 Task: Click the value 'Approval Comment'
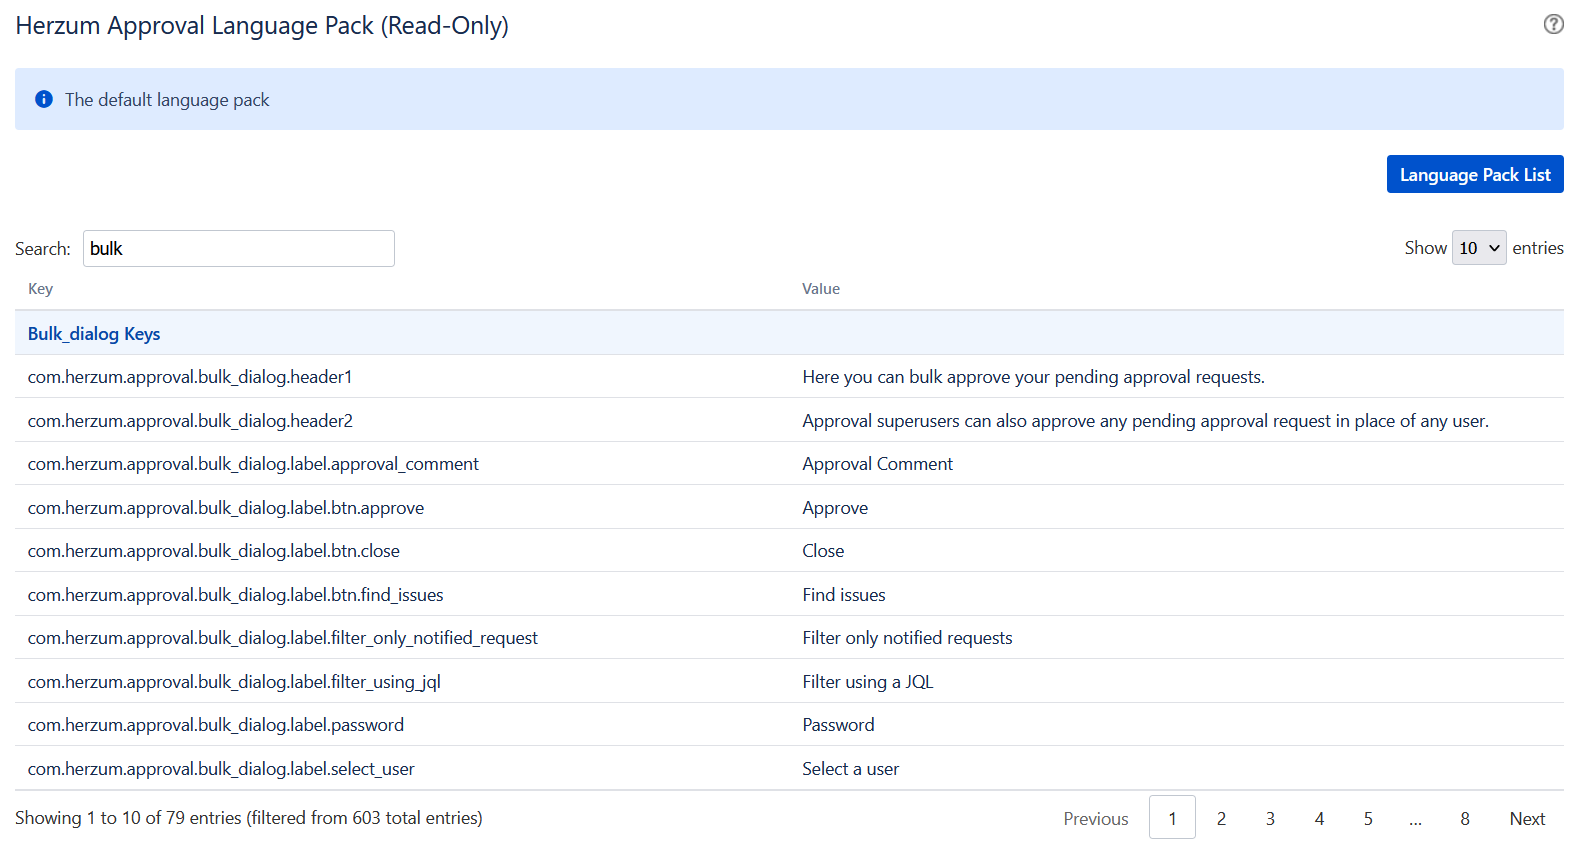click(877, 464)
